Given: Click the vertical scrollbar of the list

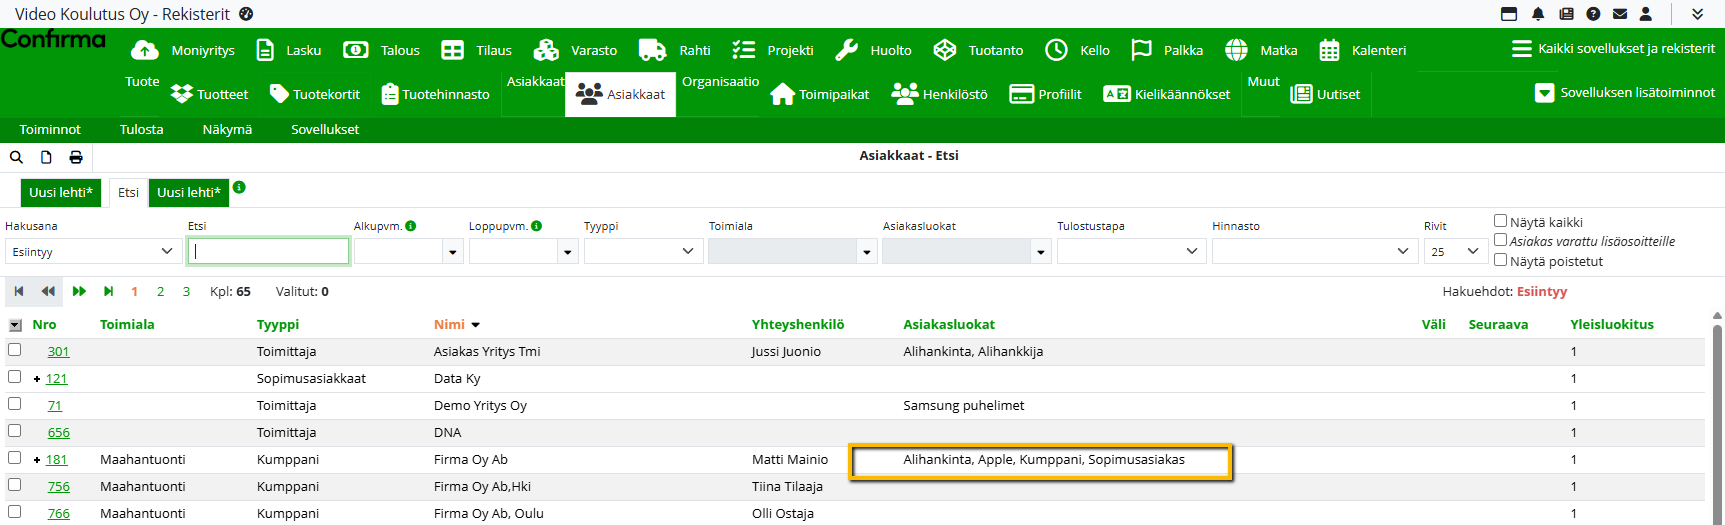Looking at the screenshot, I should 1717,420.
